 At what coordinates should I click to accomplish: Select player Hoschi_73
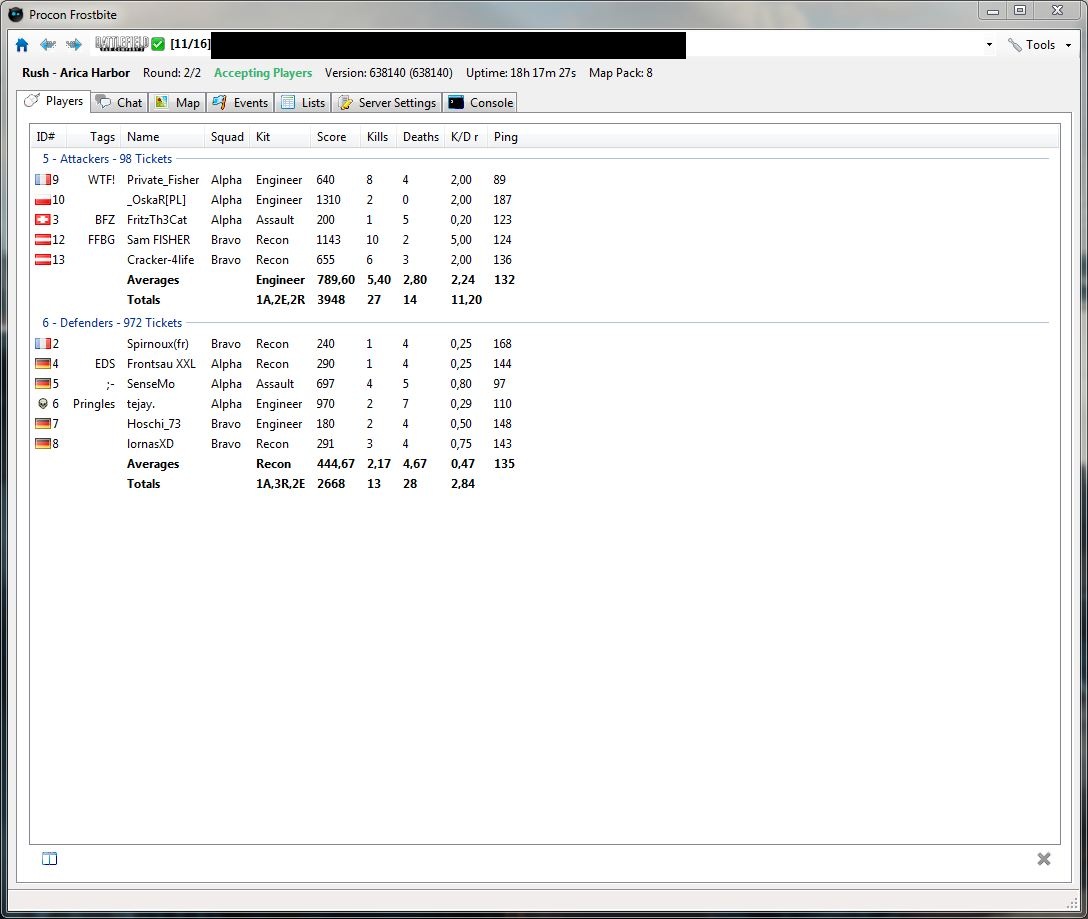153,424
